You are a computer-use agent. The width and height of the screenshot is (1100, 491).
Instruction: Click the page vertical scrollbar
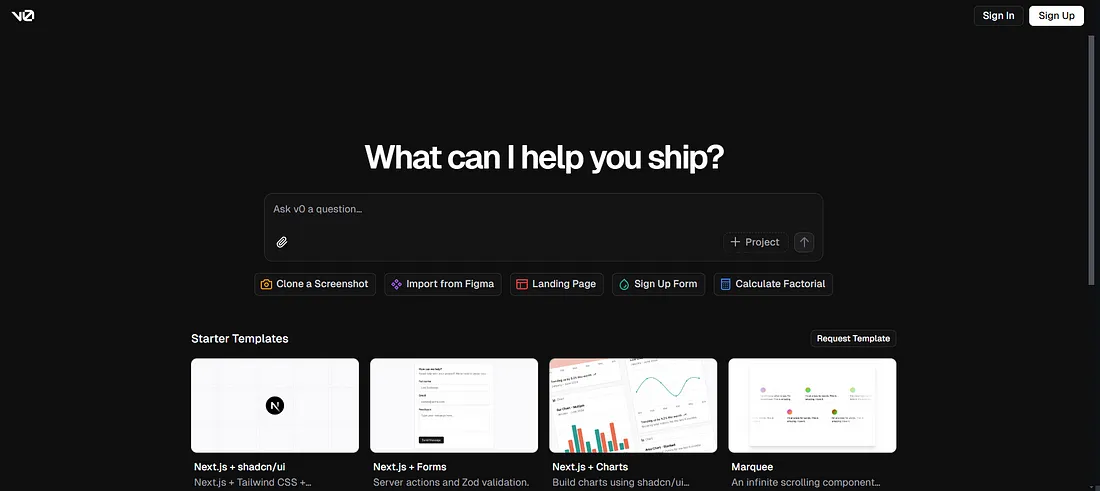[1092, 158]
